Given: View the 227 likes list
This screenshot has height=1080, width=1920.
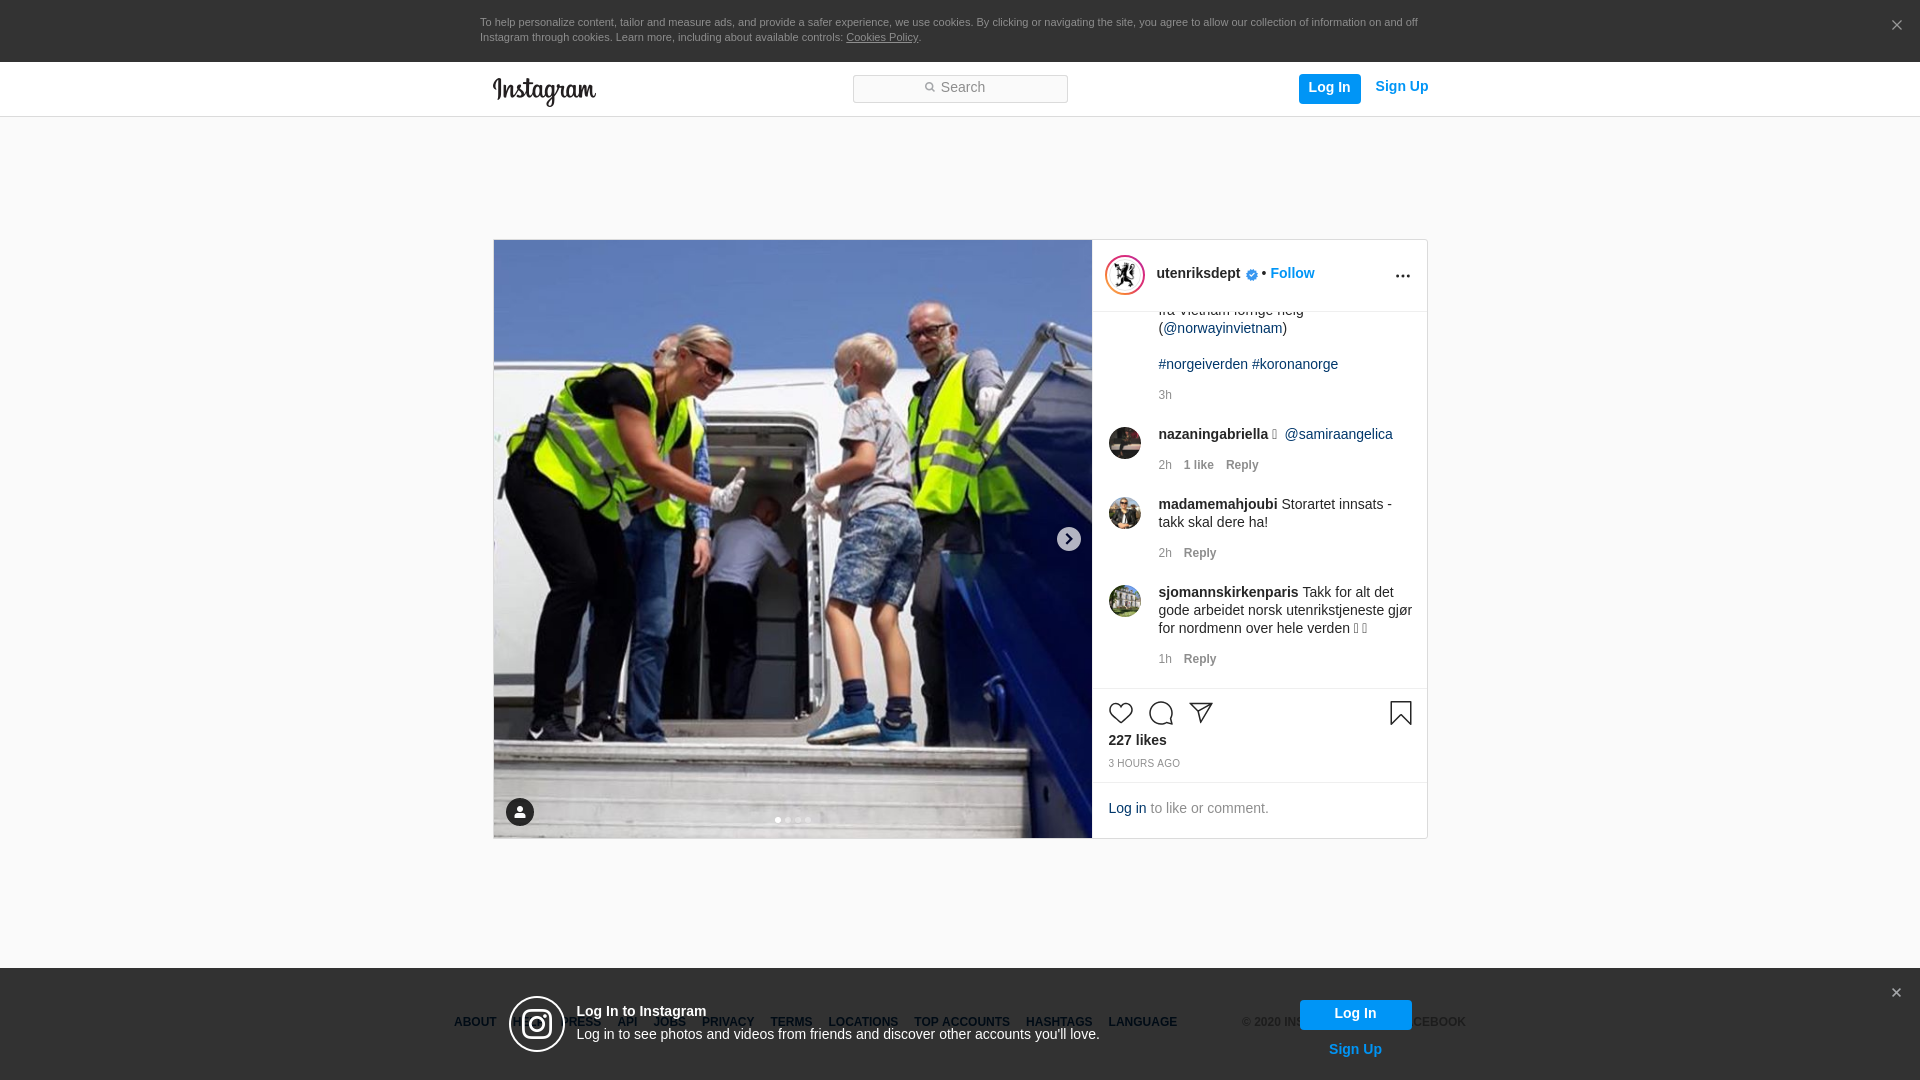Looking at the screenshot, I should coord(1137,740).
